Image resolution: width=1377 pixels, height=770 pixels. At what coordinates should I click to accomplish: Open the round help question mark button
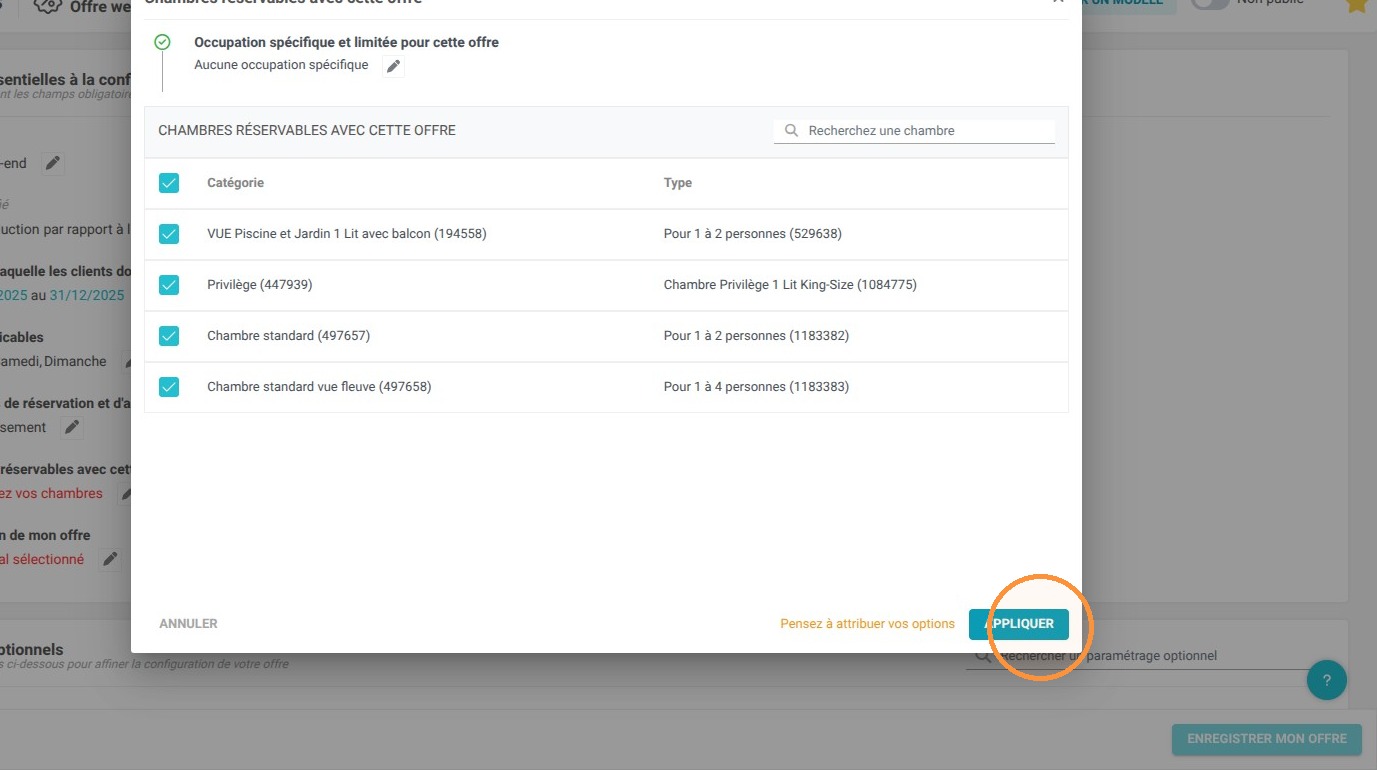coord(1326,680)
